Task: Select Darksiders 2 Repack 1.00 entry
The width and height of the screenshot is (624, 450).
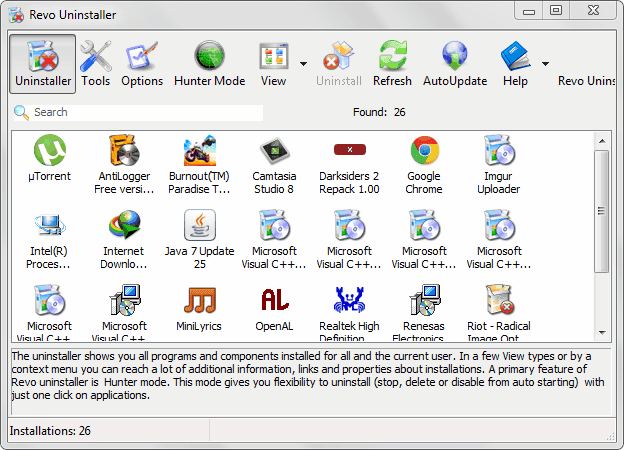Action: click(349, 164)
